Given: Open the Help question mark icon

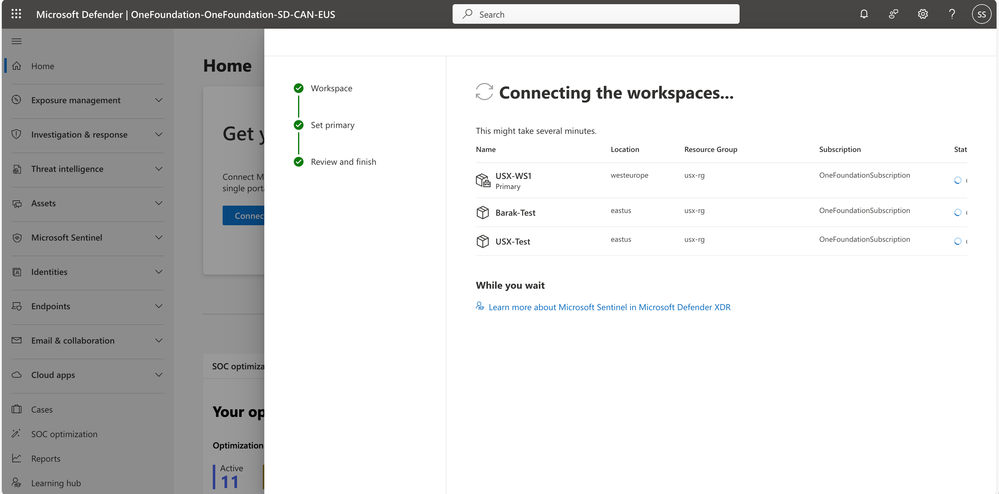Looking at the screenshot, I should [x=952, y=14].
